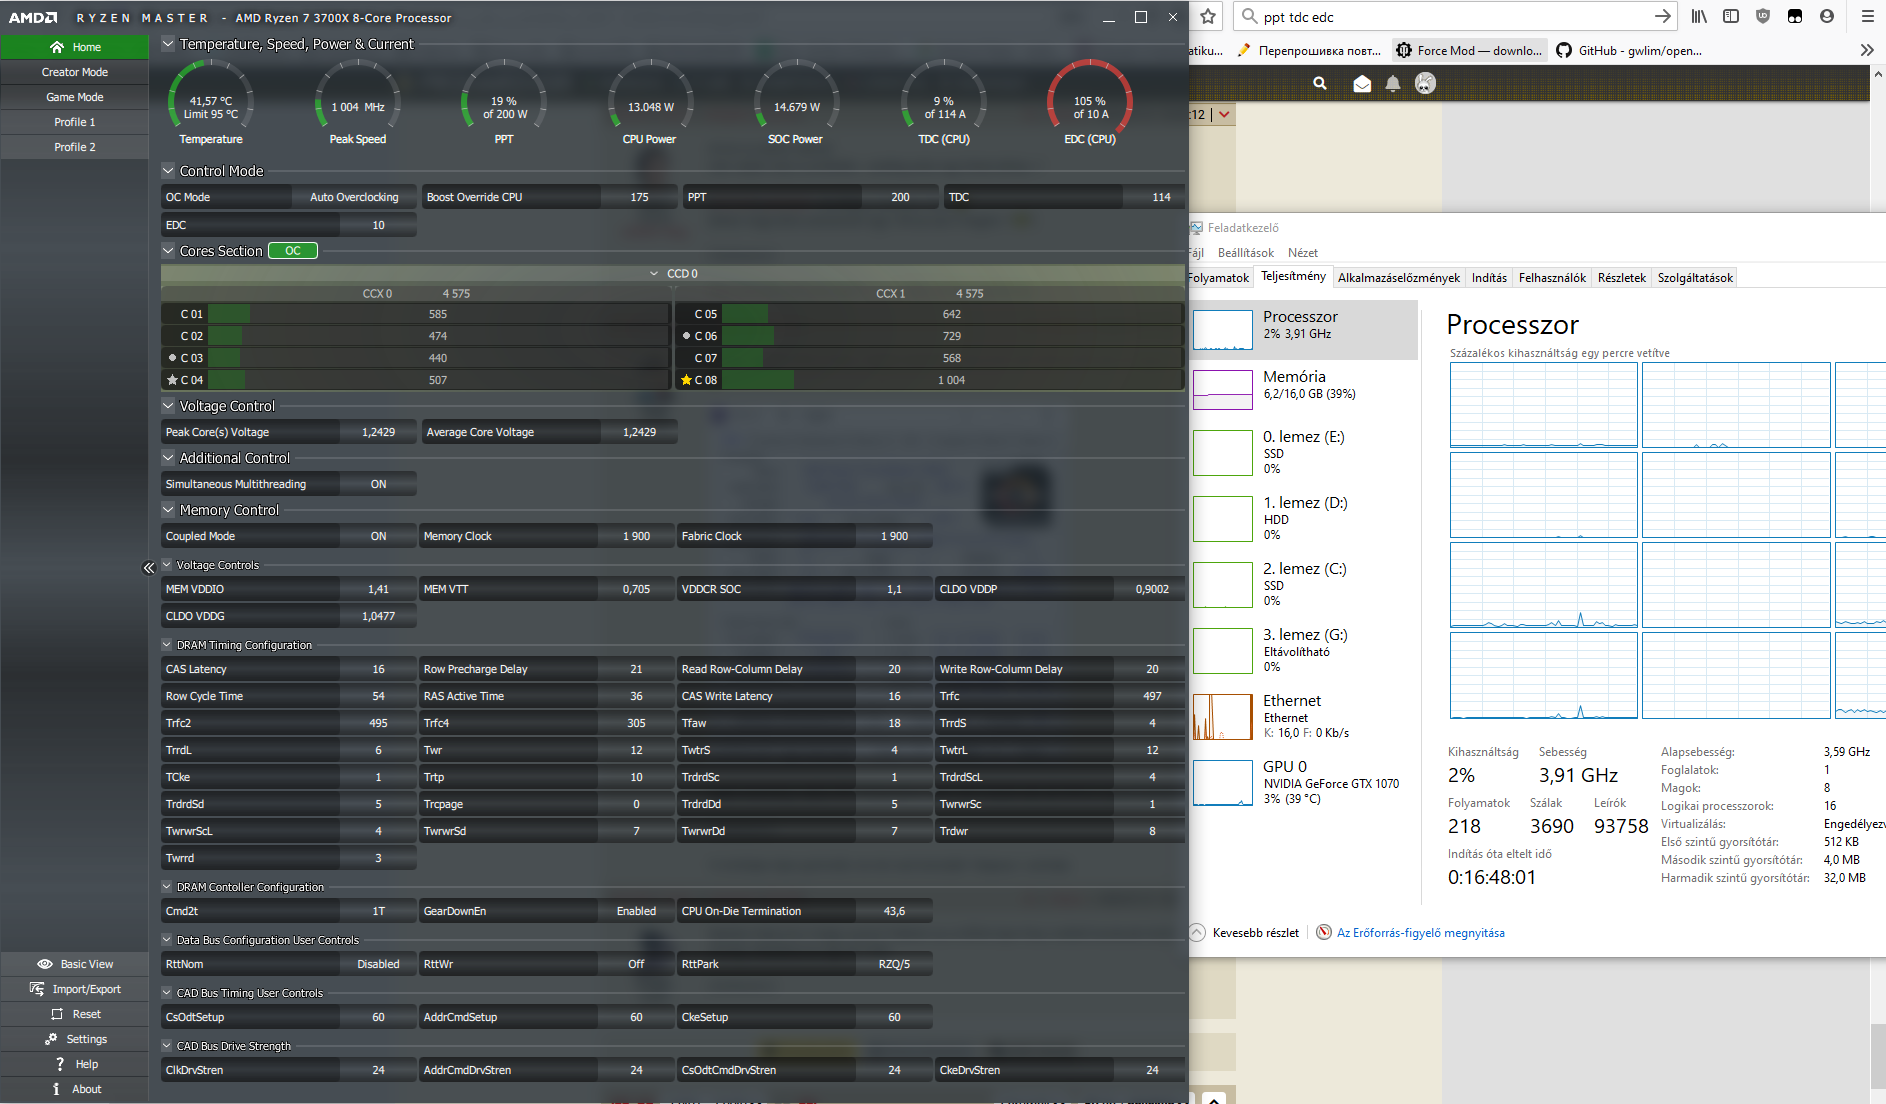Image resolution: width=1886 pixels, height=1104 pixels.
Task: Open Settings via the gears icon
Action: click(x=51, y=1039)
